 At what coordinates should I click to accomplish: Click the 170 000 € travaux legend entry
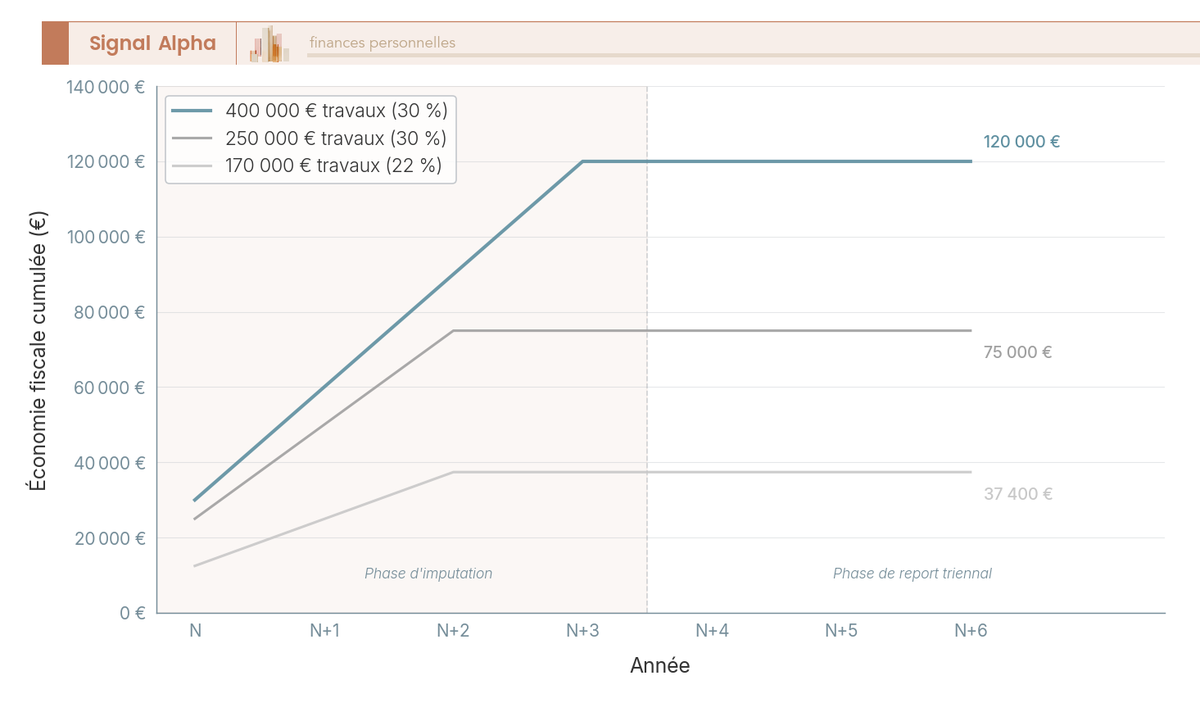[333, 166]
